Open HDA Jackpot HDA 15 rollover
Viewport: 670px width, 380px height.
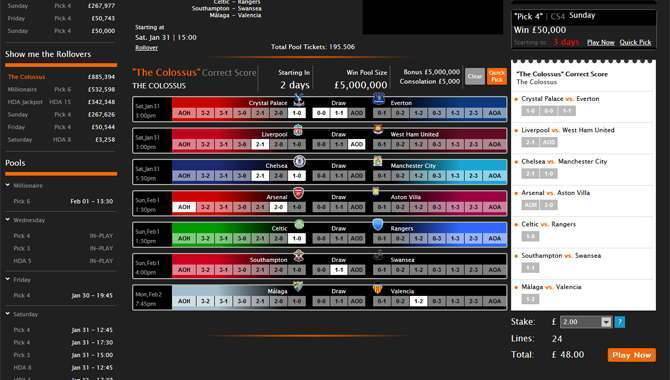(x=61, y=102)
